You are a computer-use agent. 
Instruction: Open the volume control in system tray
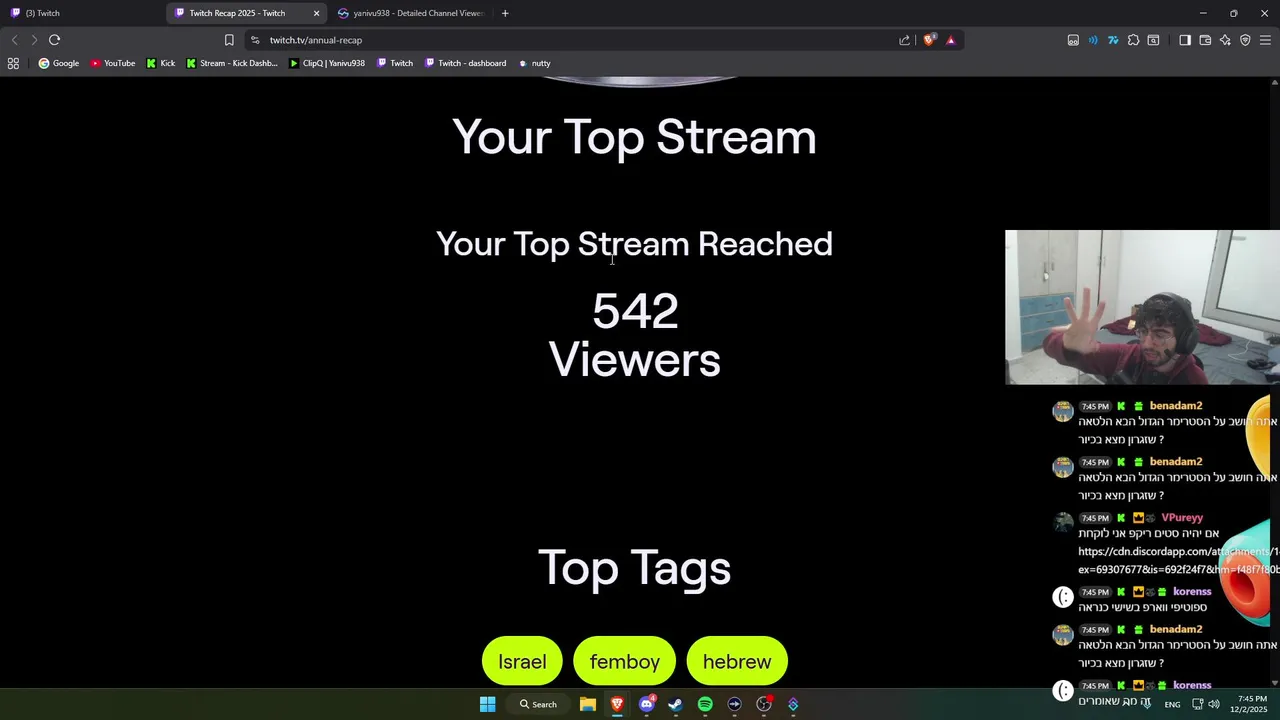pos(1214,704)
